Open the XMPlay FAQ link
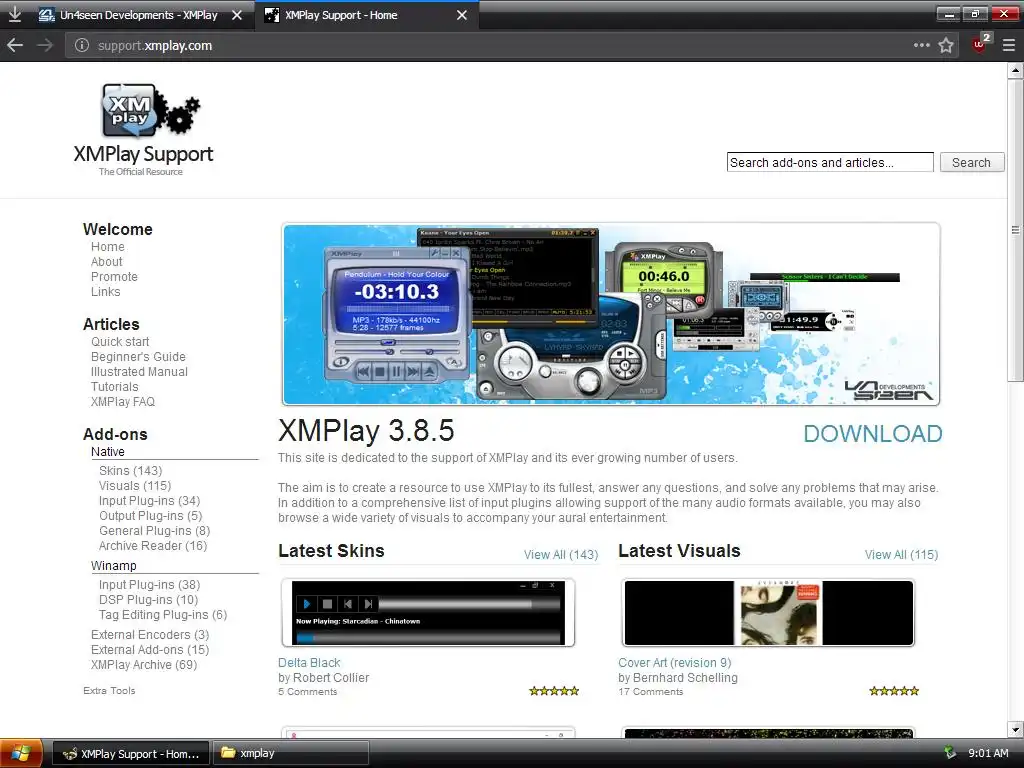This screenshot has width=1024, height=768. click(x=123, y=402)
